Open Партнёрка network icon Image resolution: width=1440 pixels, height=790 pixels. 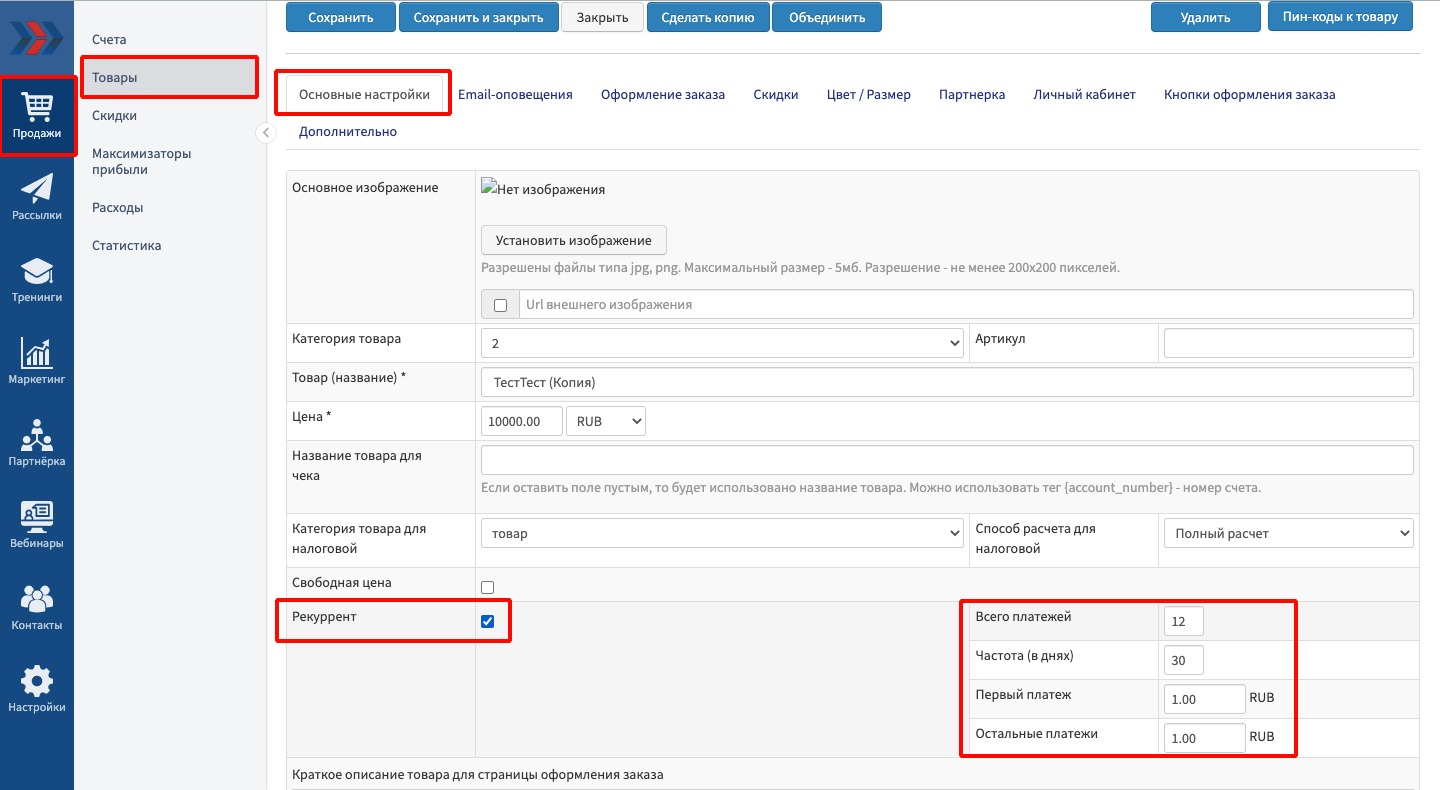pyautogui.click(x=37, y=443)
